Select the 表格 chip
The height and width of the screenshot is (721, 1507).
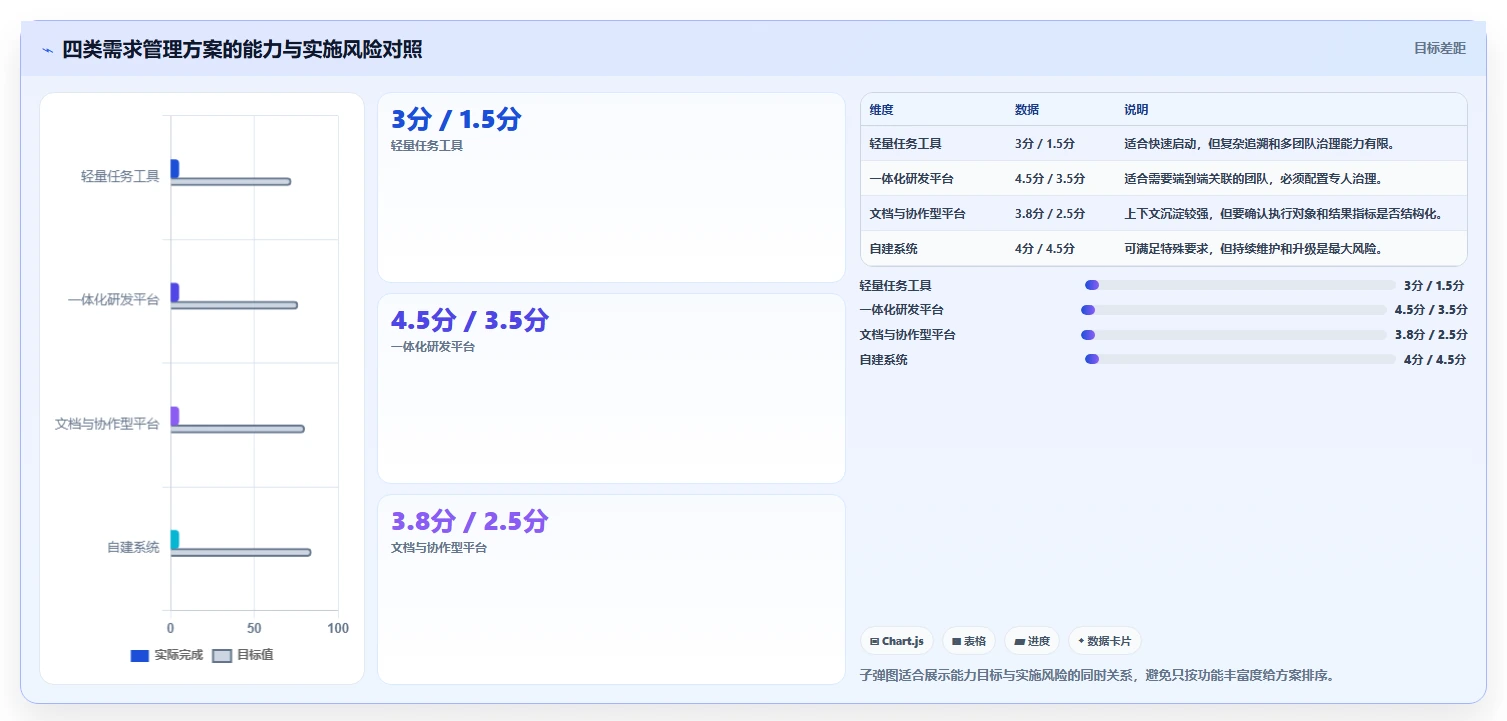click(968, 641)
